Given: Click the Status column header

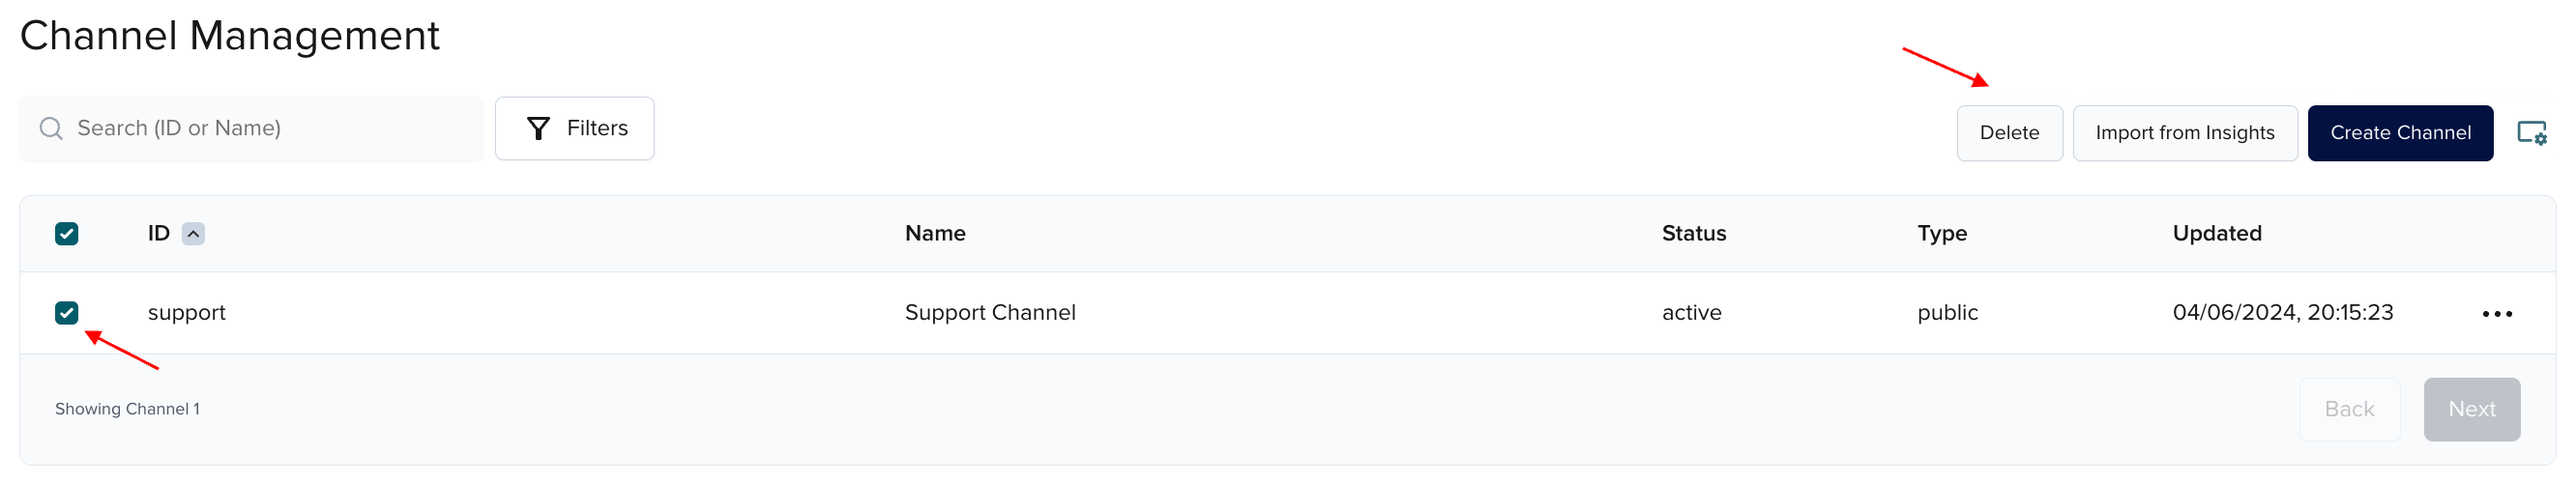Looking at the screenshot, I should pos(1693,234).
